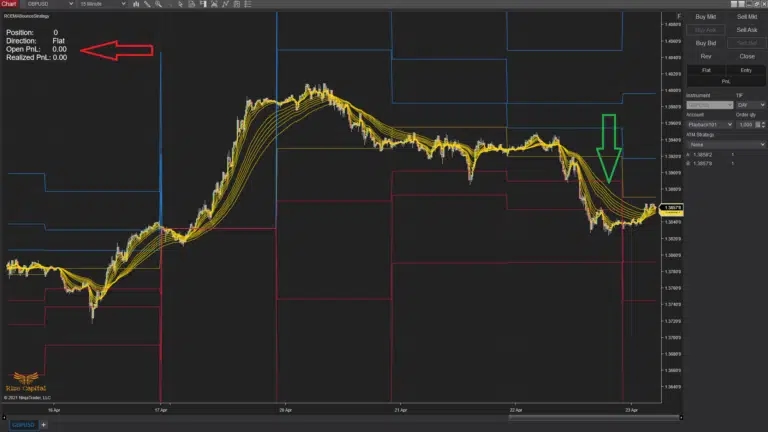This screenshot has height=432, width=768.
Task: Click the Buy Mkt button
Action: point(705,17)
